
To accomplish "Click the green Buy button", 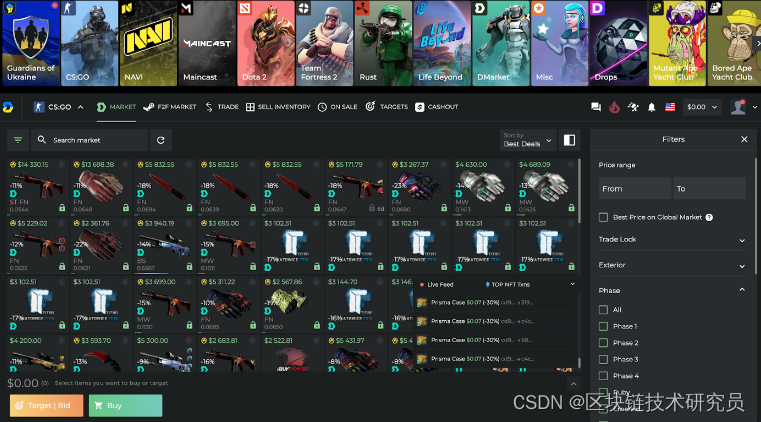I will coord(125,406).
